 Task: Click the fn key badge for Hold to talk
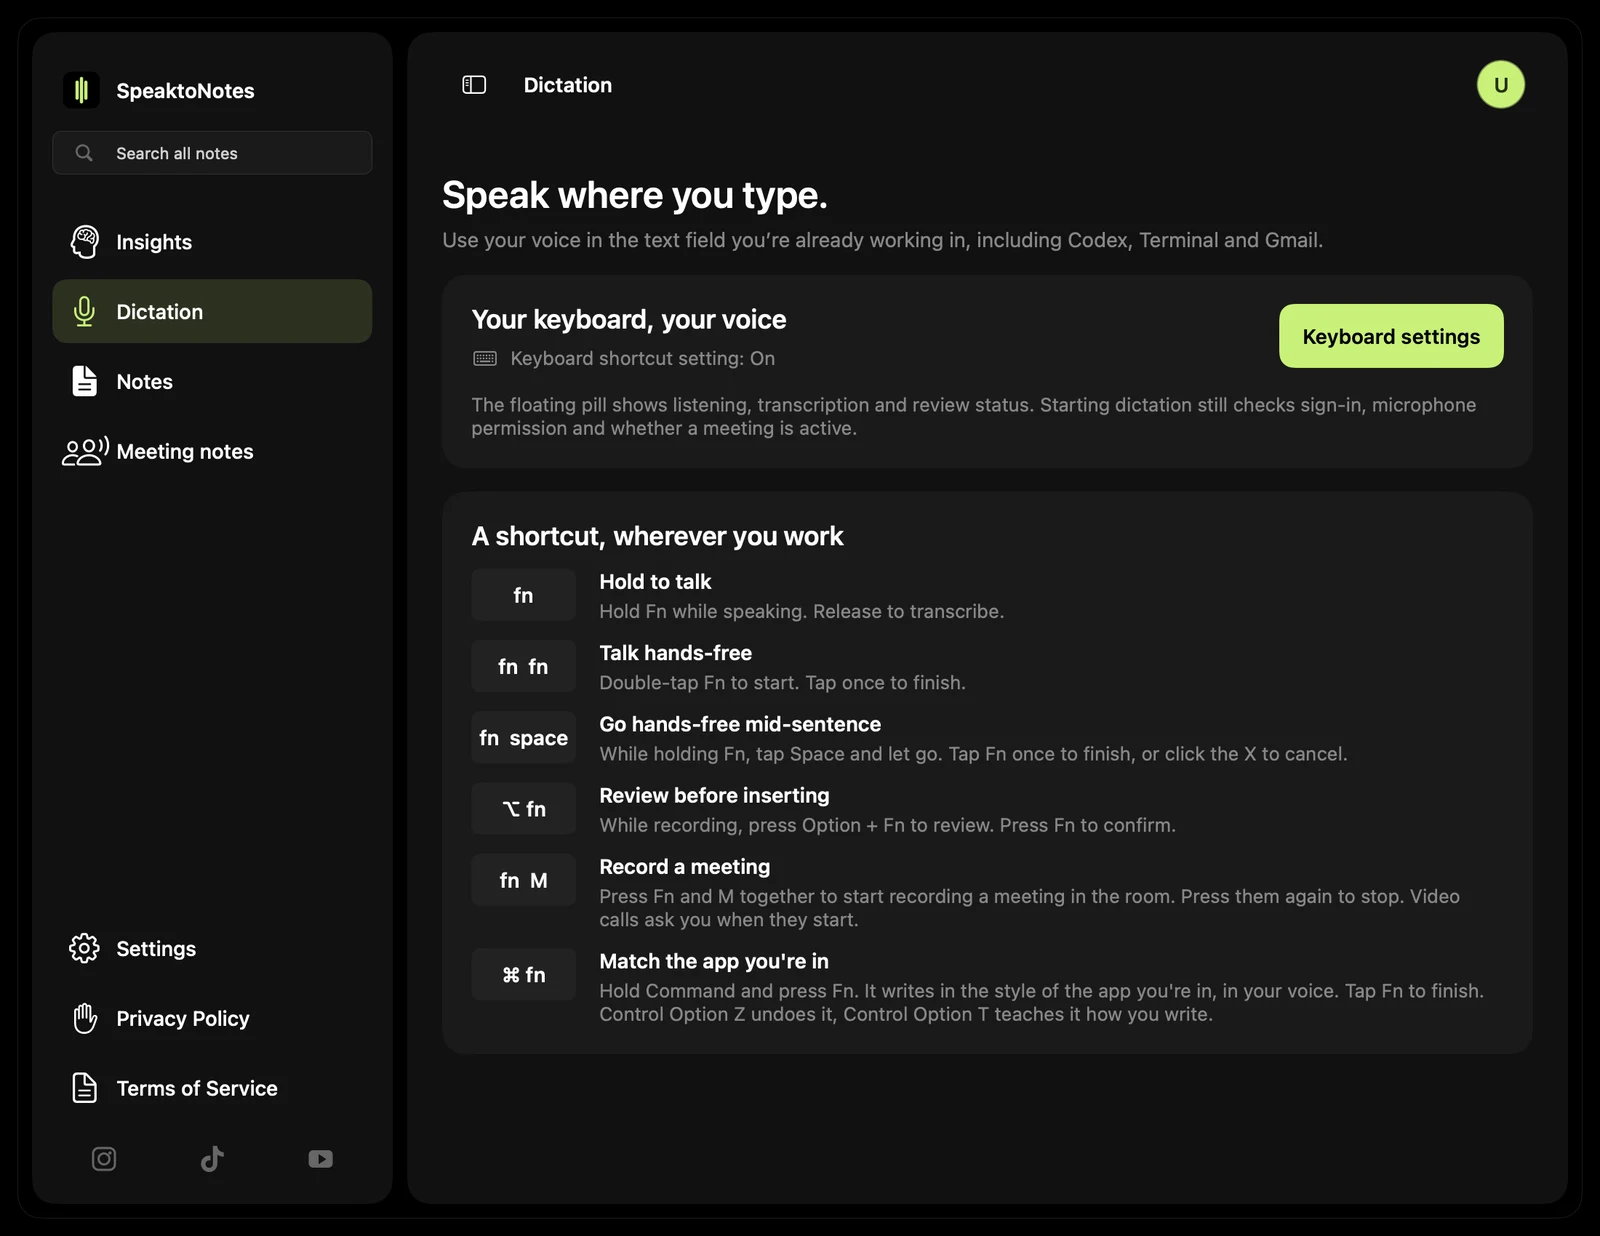point(523,595)
